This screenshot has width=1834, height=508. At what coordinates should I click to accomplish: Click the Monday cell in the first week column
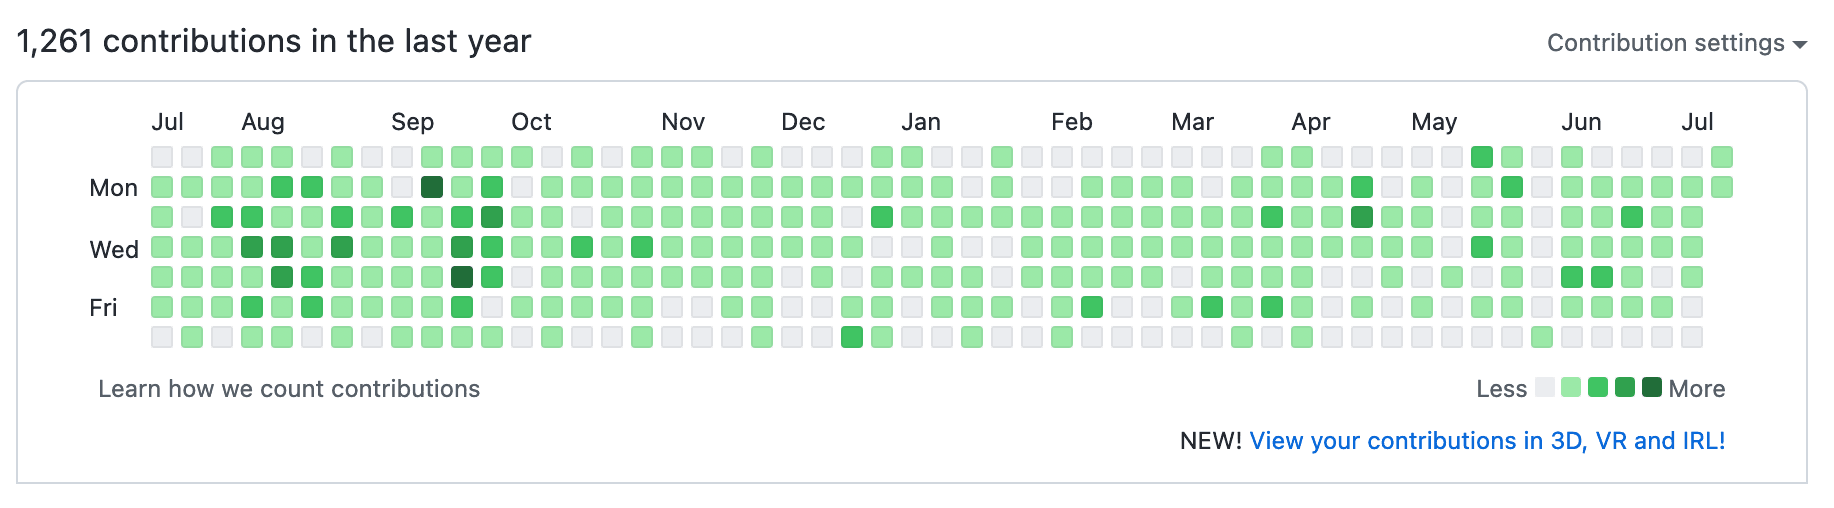pyautogui.click(x=162, y=187)
